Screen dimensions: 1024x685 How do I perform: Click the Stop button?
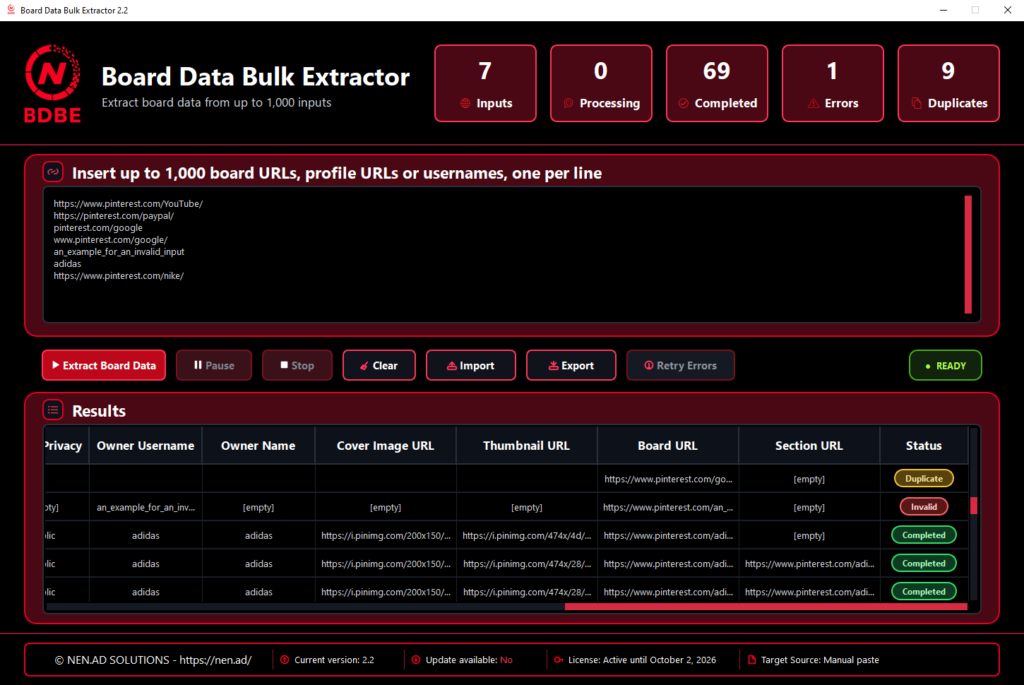tap(297, 365)
